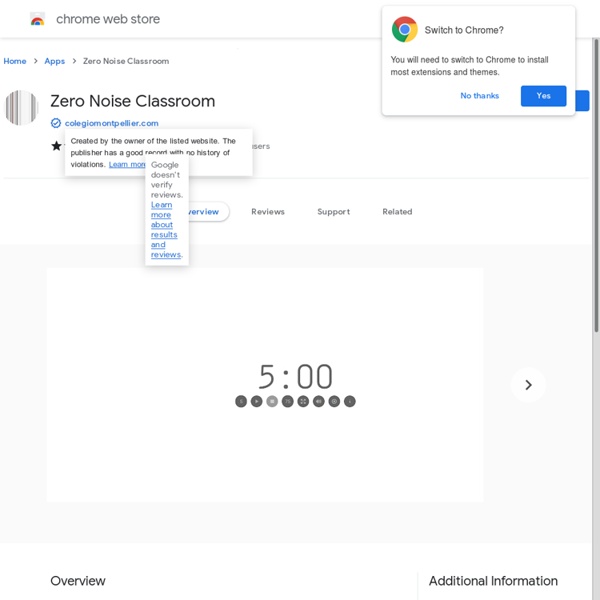Go to the Home breadcrumb
600x600 pixels.
point(15,61)
